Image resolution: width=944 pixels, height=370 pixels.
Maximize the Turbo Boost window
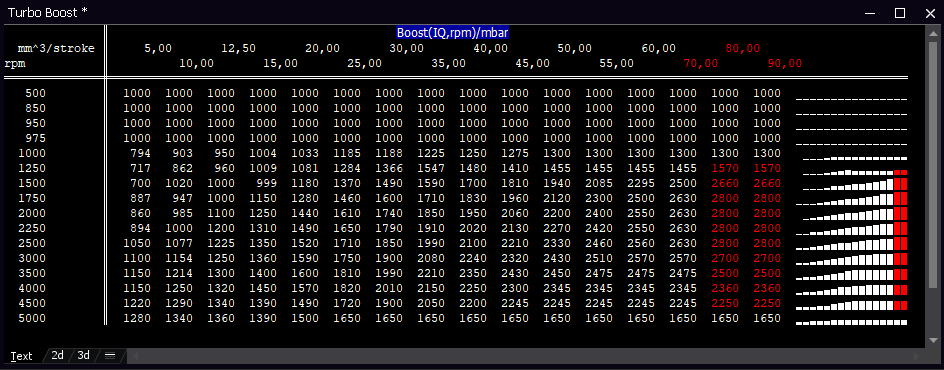pyautogui.click(x=900, y=13)
